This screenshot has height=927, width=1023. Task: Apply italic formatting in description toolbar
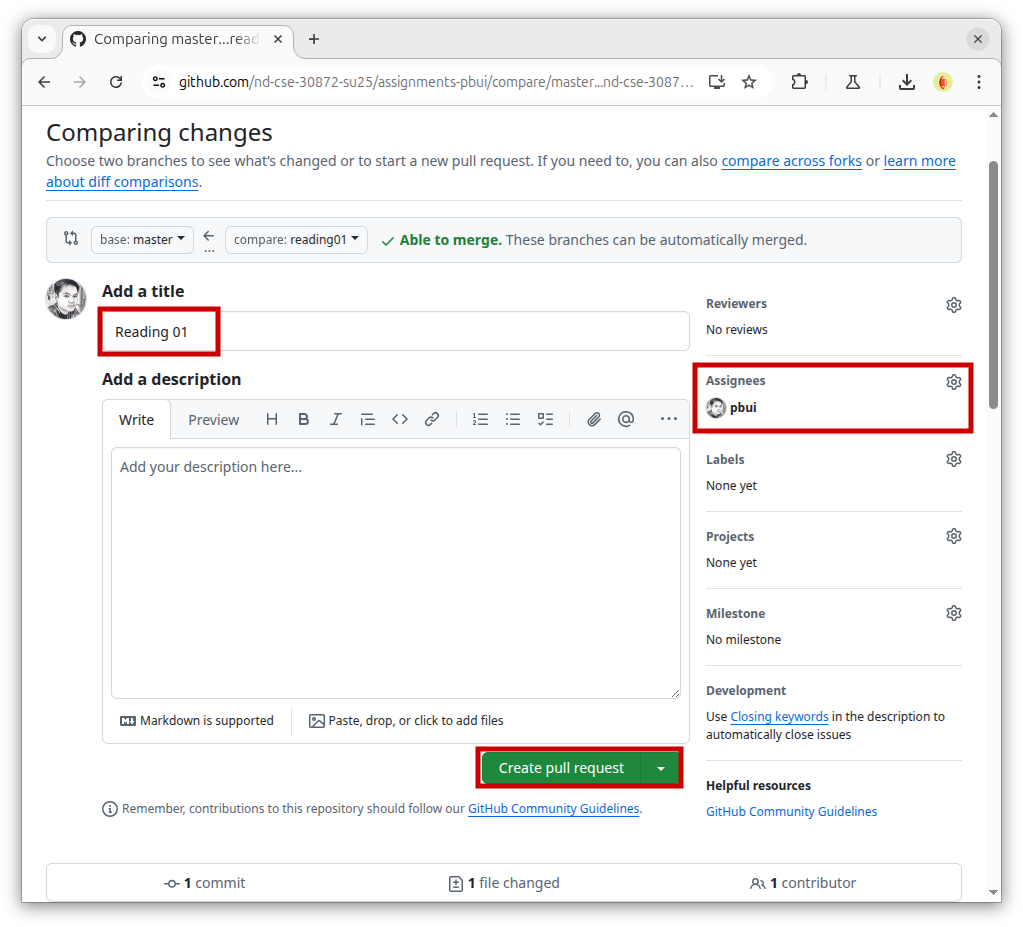tap(335, 419)
